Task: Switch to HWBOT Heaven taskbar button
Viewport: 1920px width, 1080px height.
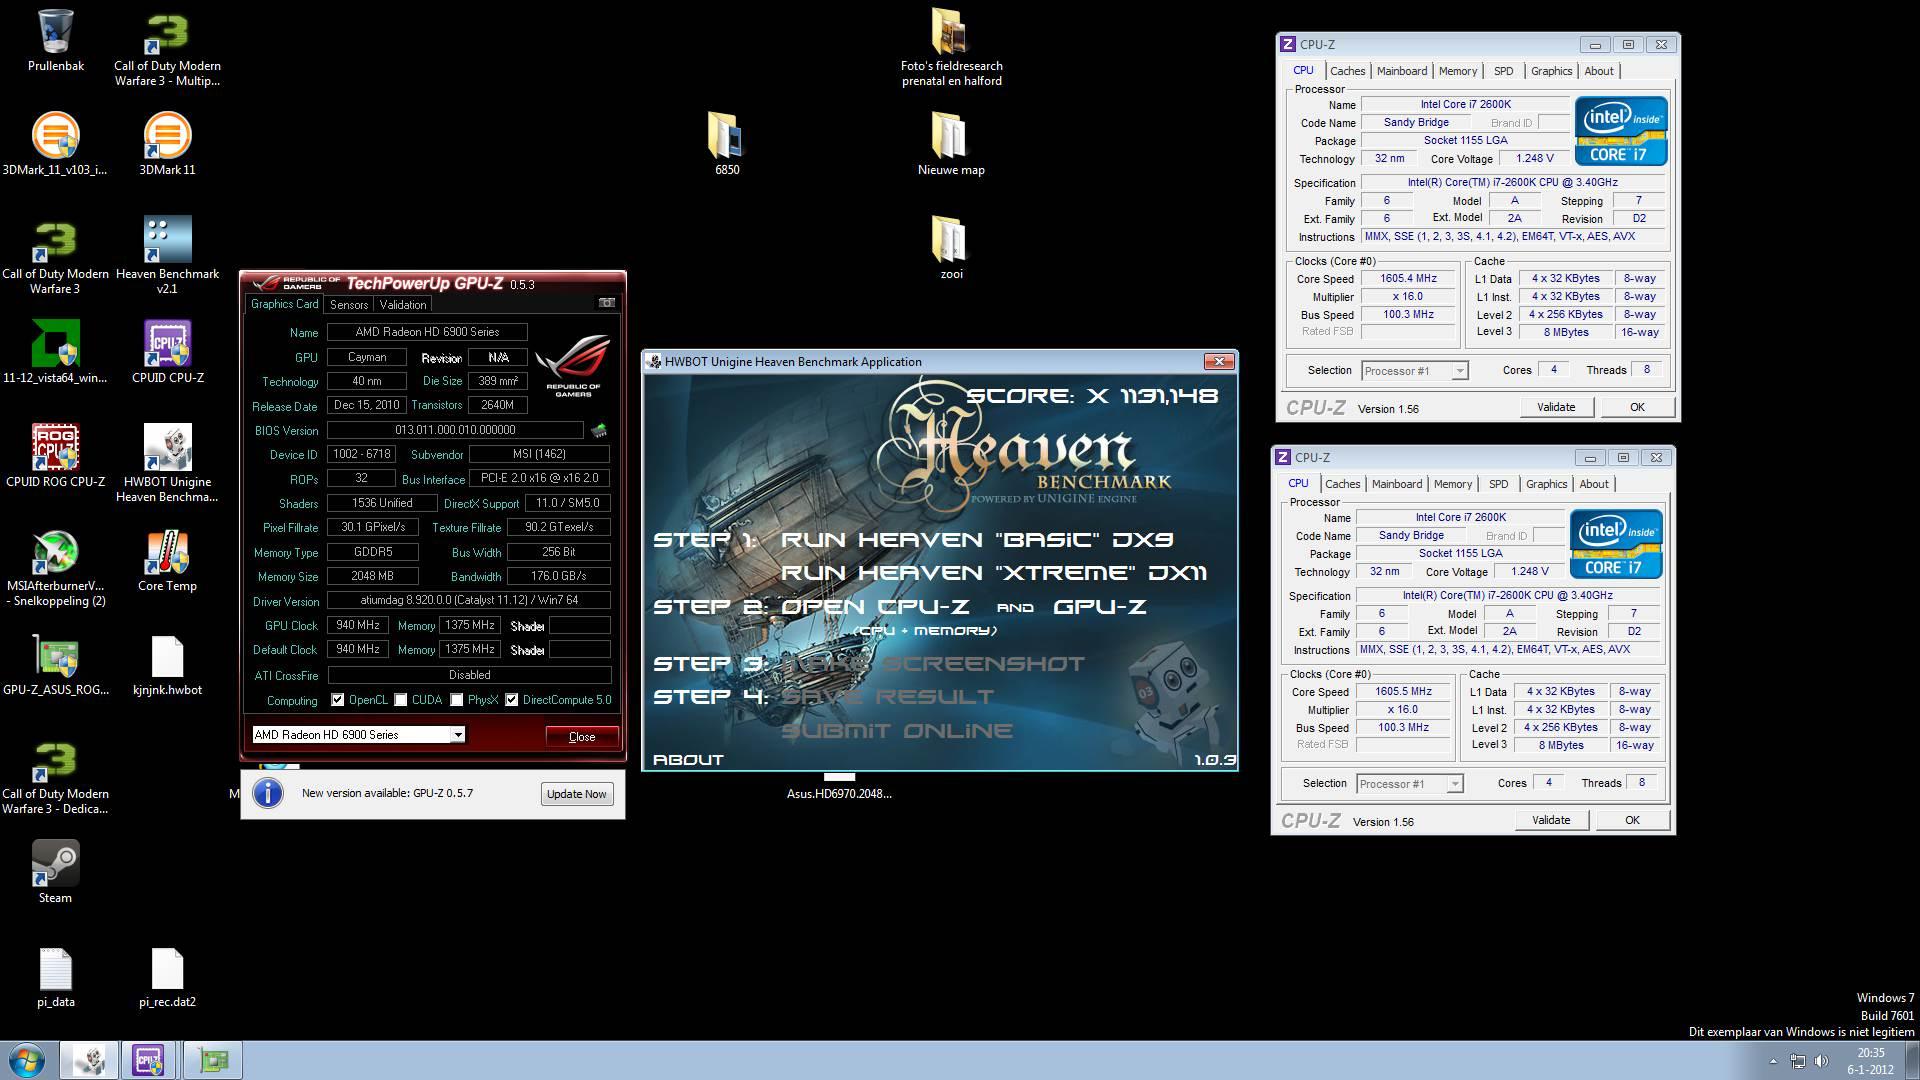Action: click(89, 1060)
